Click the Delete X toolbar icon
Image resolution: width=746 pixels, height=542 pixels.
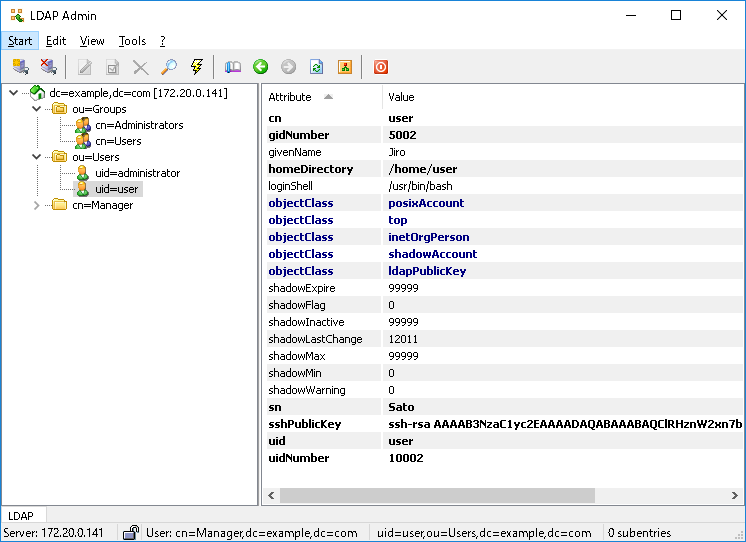click(140, 67)
